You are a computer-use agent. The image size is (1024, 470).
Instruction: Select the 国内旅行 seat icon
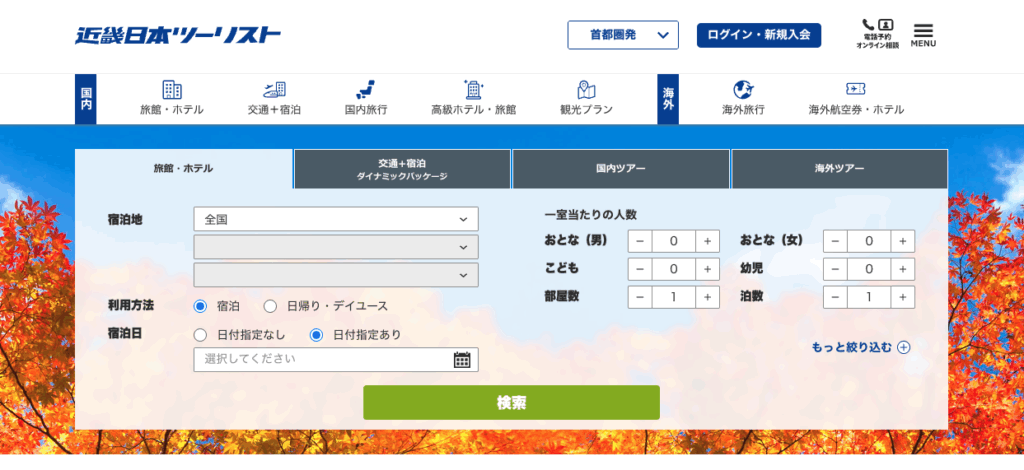coord(365,90)
